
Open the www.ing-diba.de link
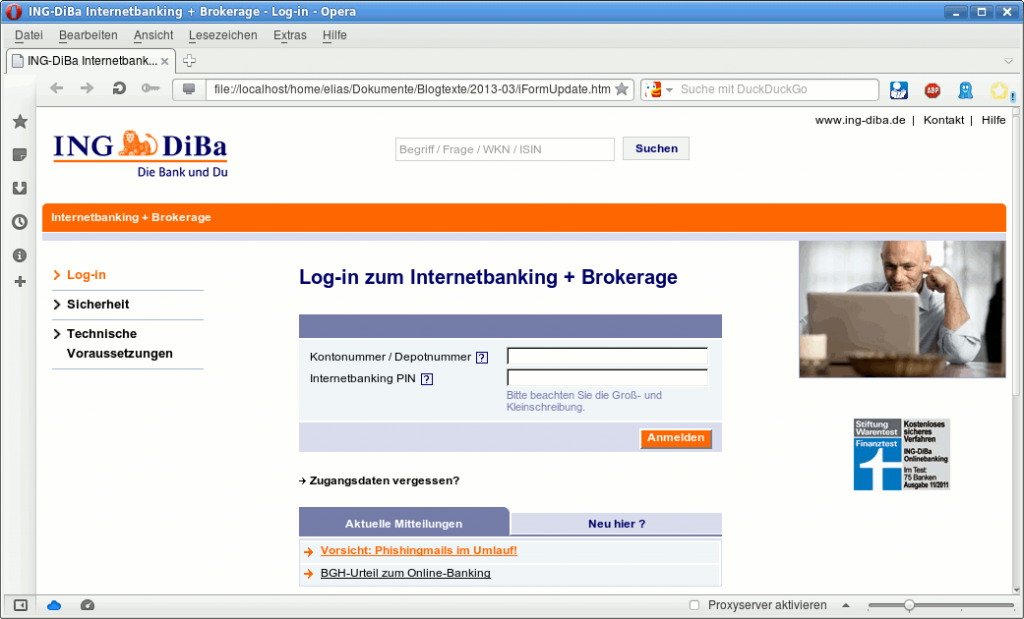pyautogui.click(x=860, y=120)
